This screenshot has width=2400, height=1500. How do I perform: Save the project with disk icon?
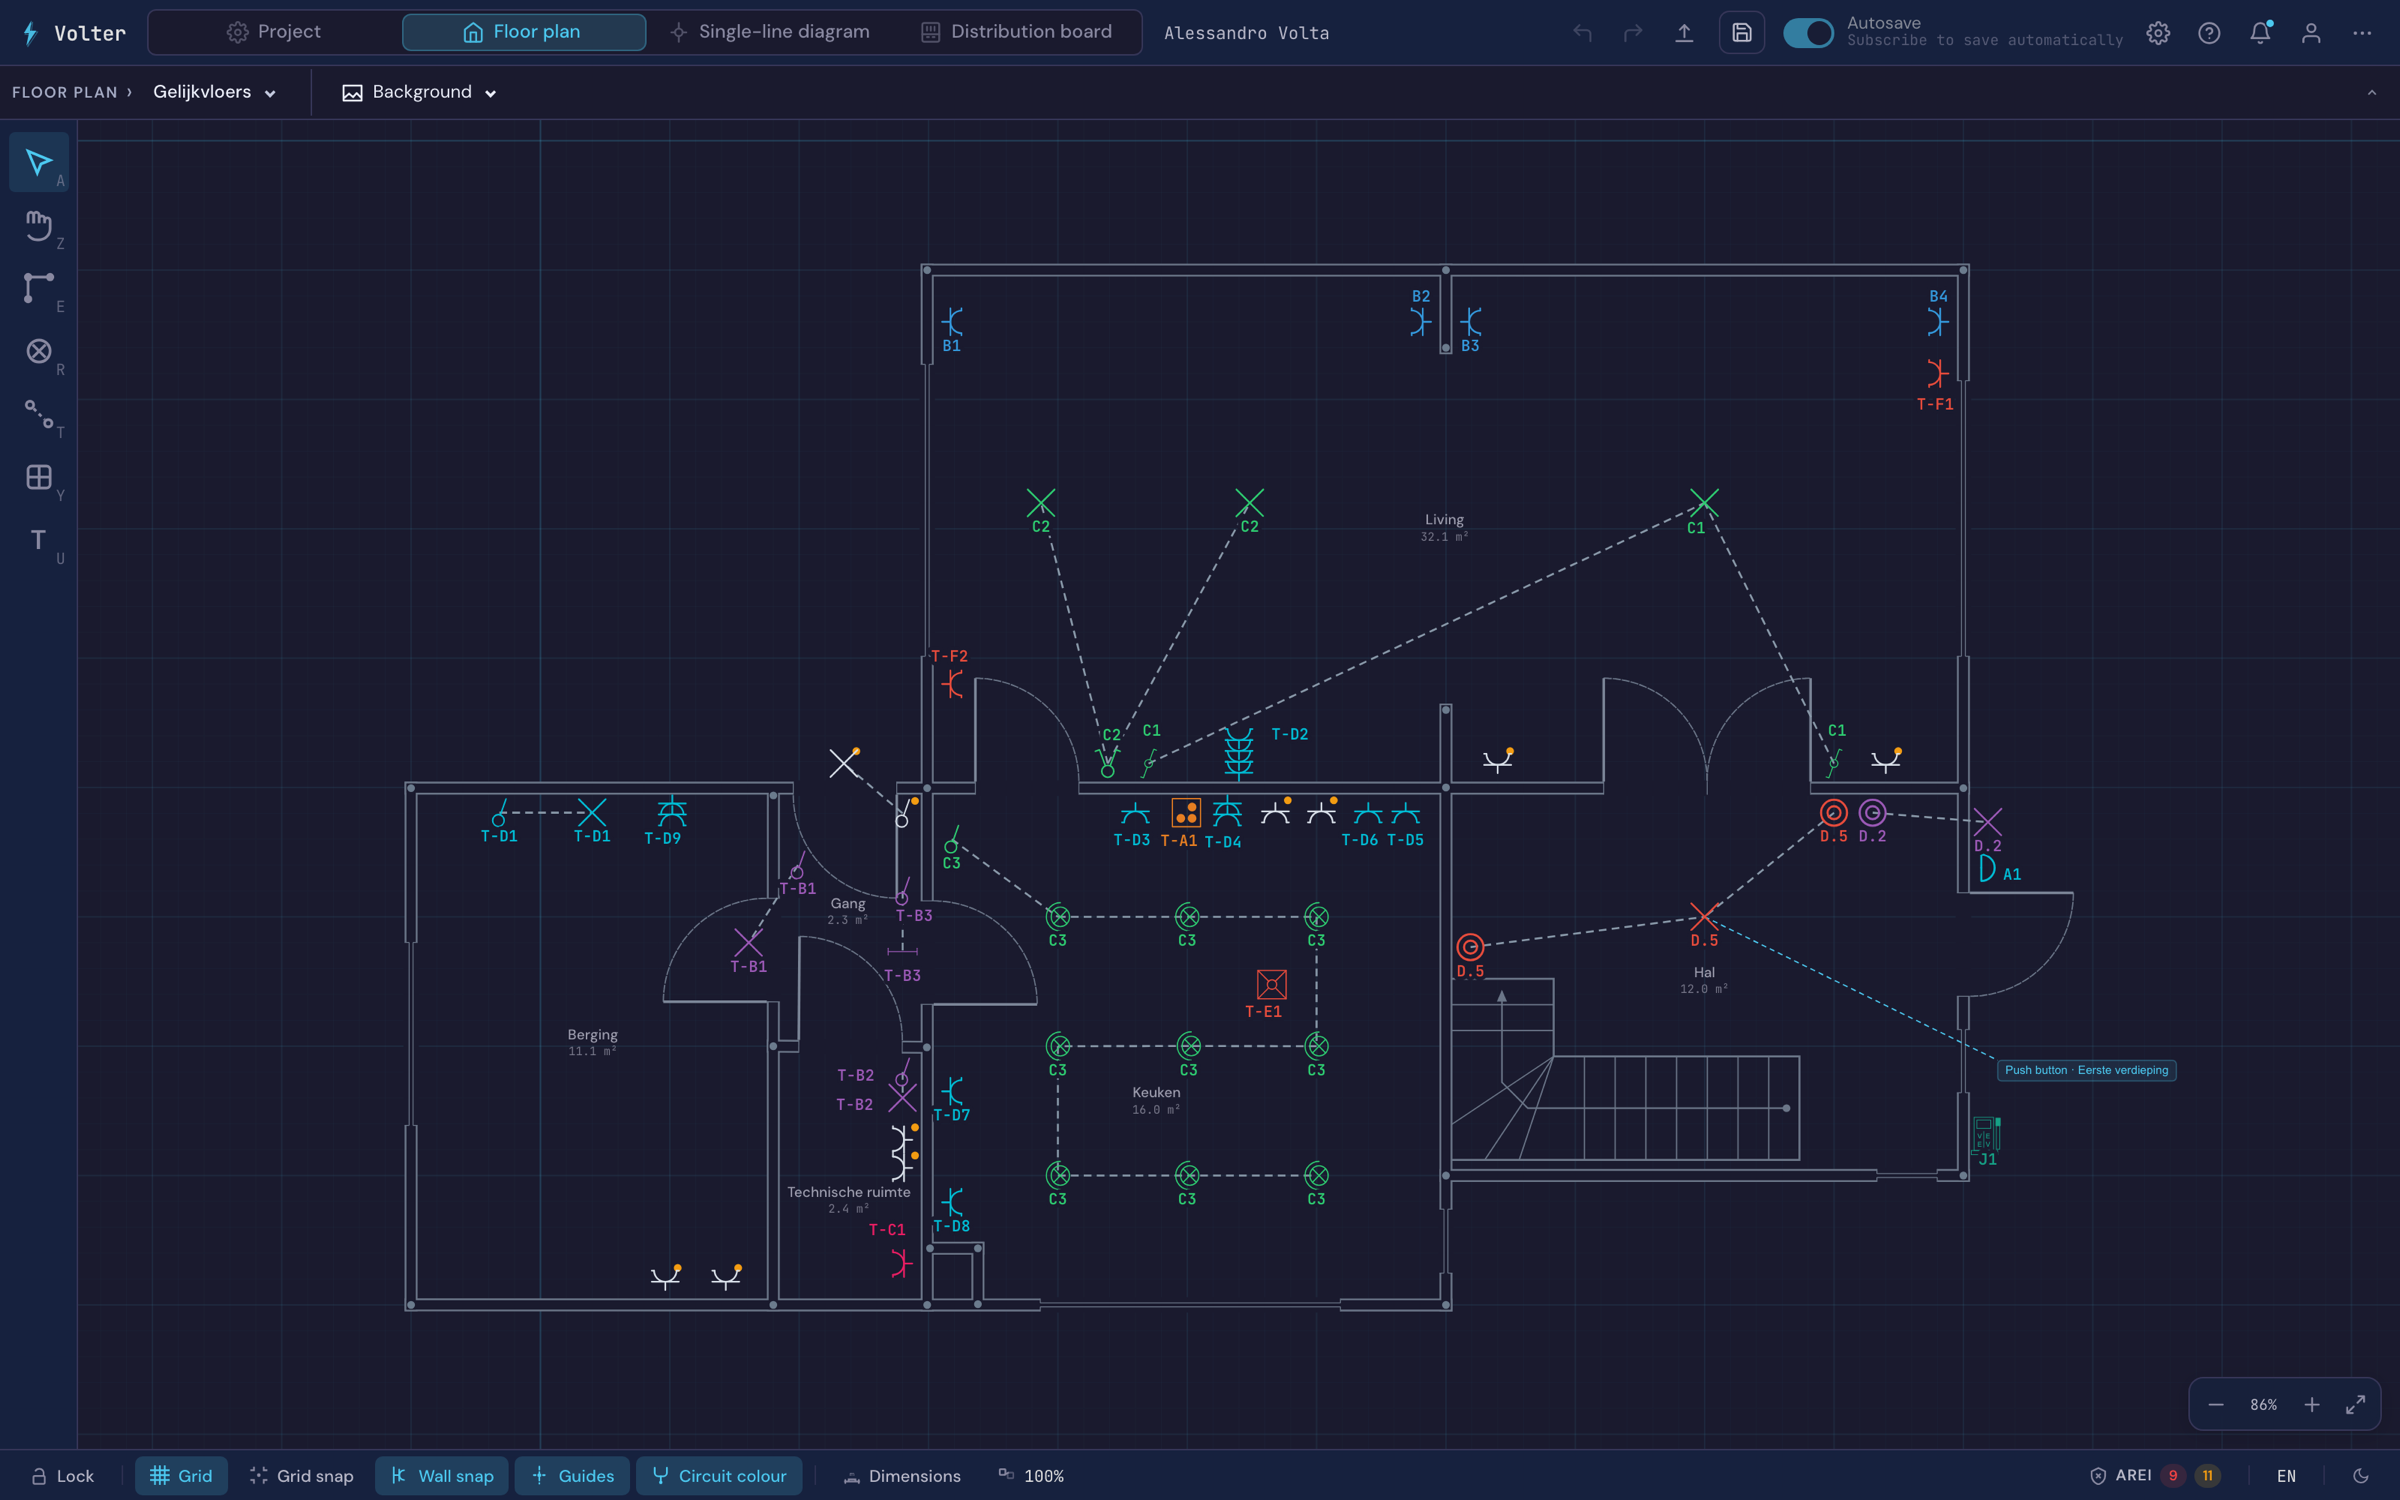pyautogui.click(x=1741, y=33)
